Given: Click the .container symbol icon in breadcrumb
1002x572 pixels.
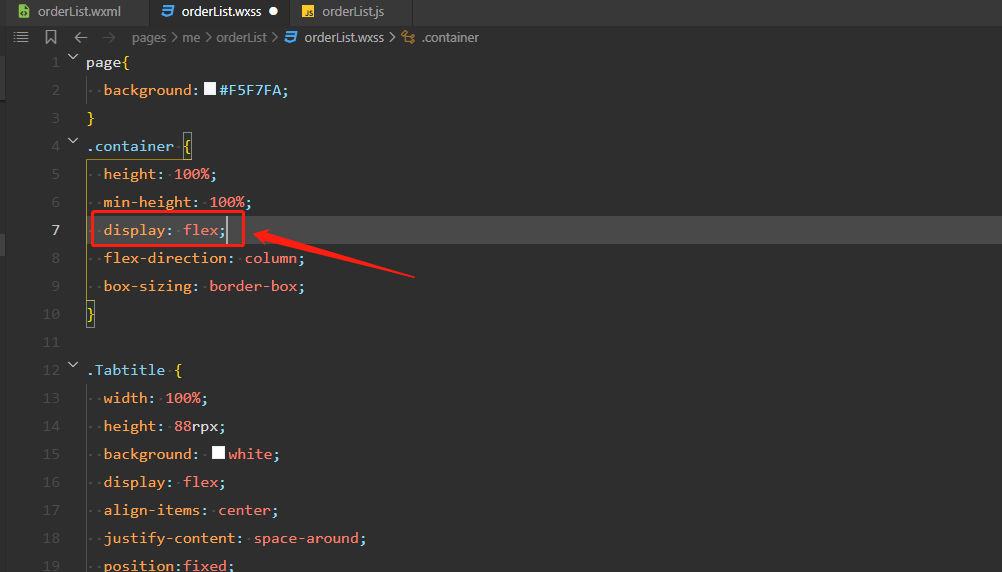Looking at the screenshot, I should pyautogui.click(x=408, y=37).
